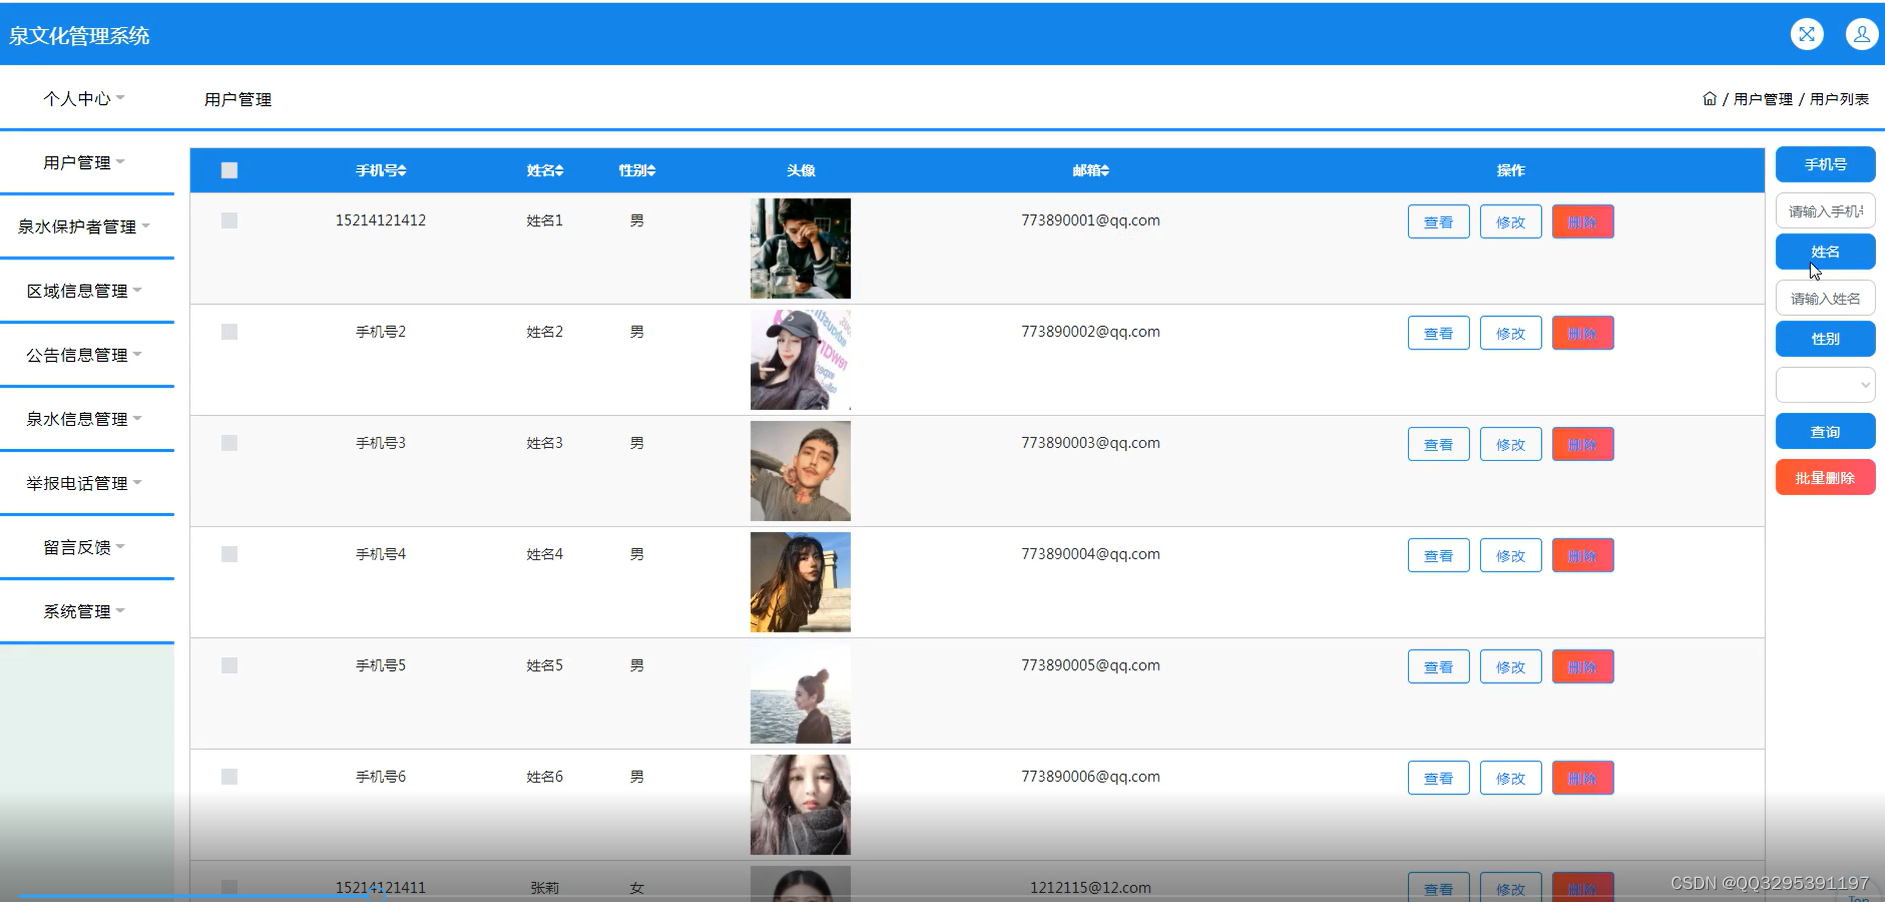This screenshot has width=1885, height=902.
Task: Go to home via breadcrumb house icon
Action: click(x=1709, y=99)
